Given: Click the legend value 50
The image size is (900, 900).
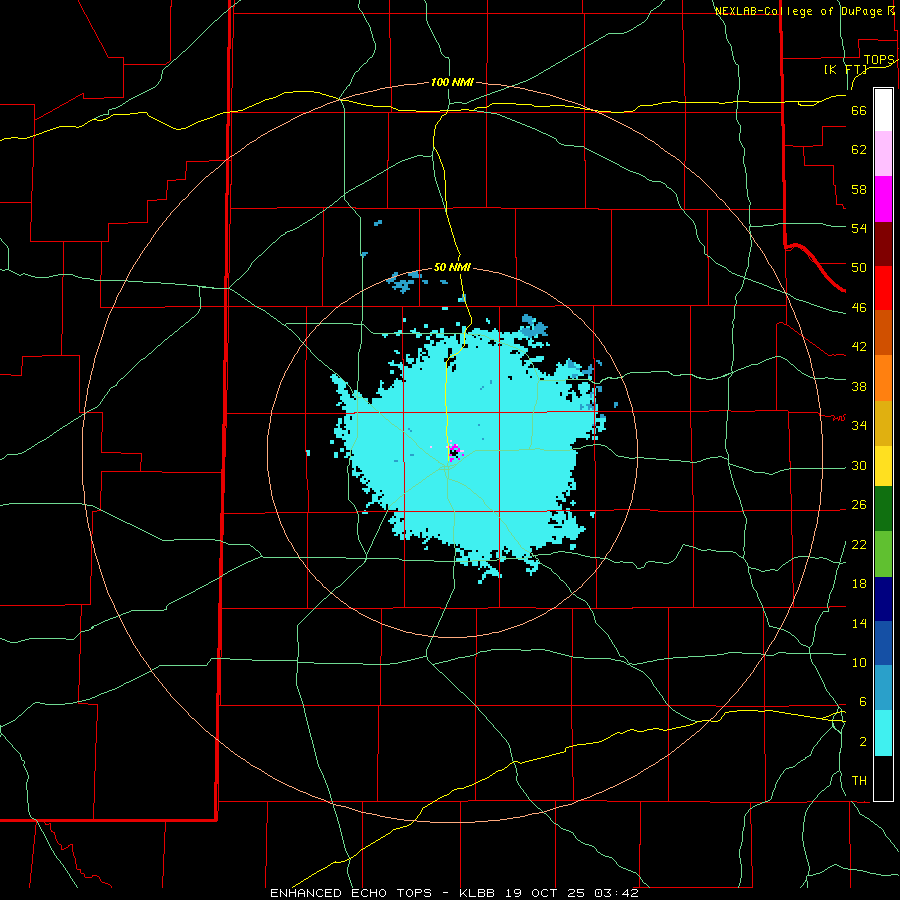Looking at the screenshot, I should 859,267.
